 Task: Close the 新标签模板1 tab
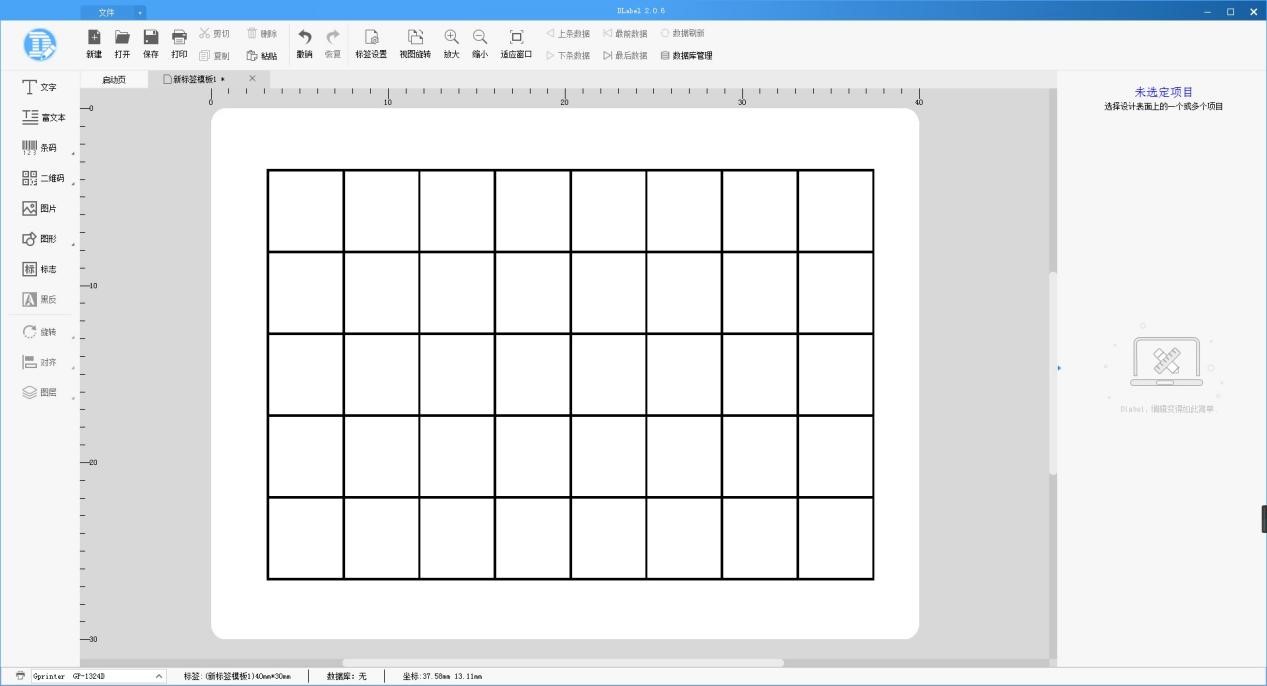[252, 78]
